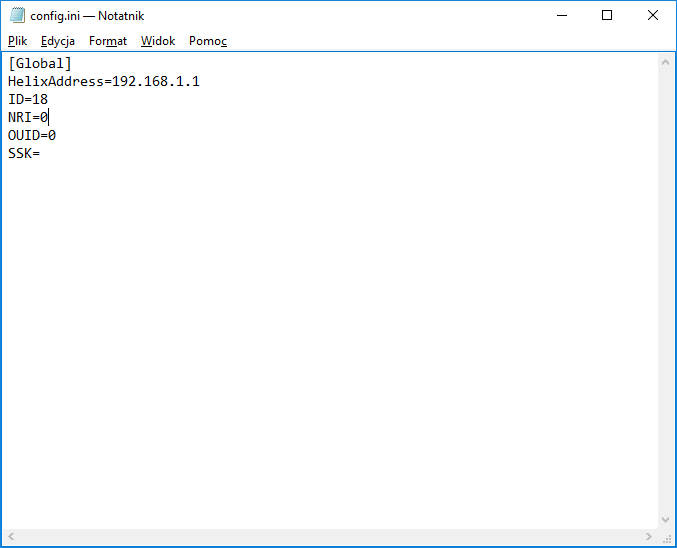Image resolution: width=677 pixels, height=548 pixels.
Task: Close the config.ini Notatnik window
Action: 653,15
